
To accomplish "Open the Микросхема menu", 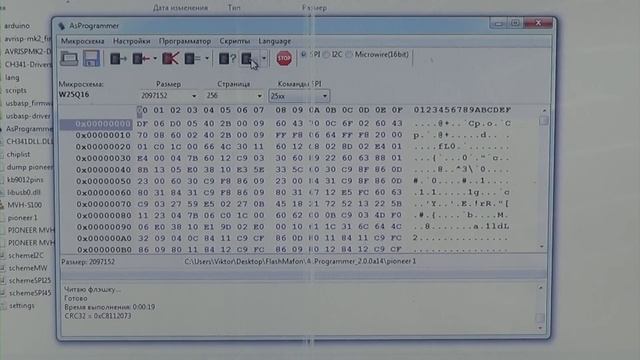I will [x=82, y=41].
